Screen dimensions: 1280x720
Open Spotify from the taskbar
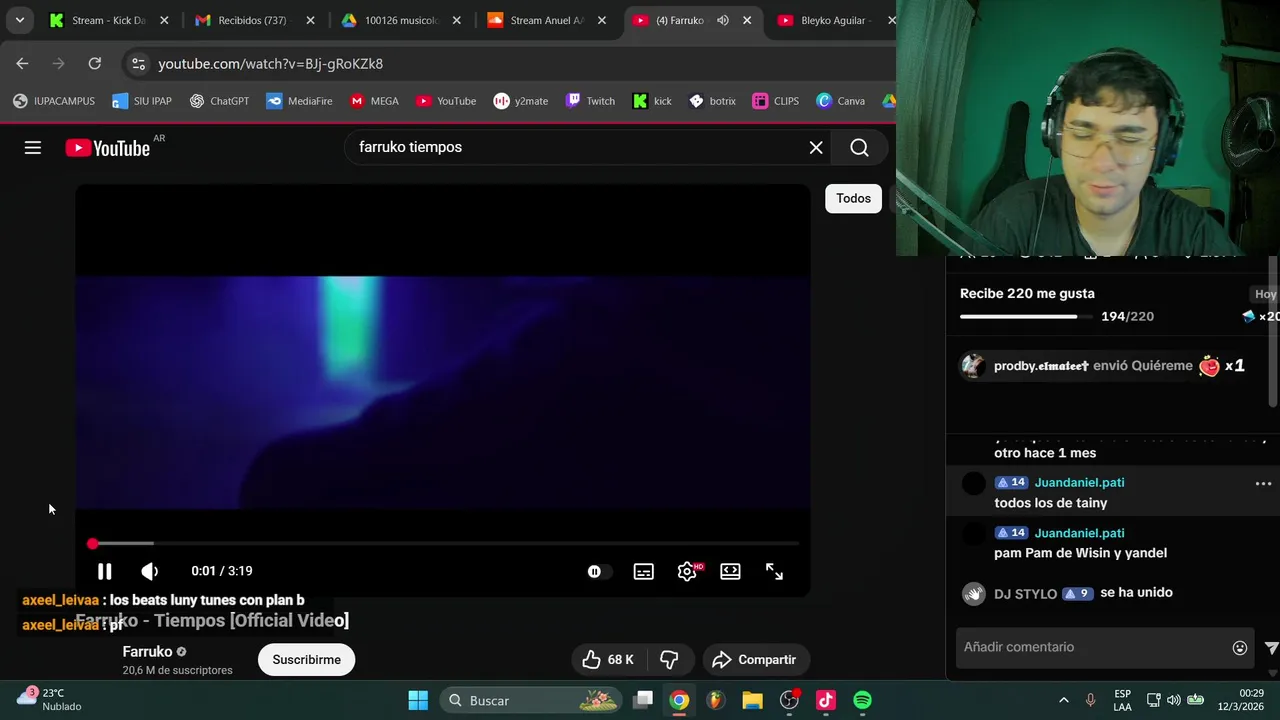click(862, 700)
